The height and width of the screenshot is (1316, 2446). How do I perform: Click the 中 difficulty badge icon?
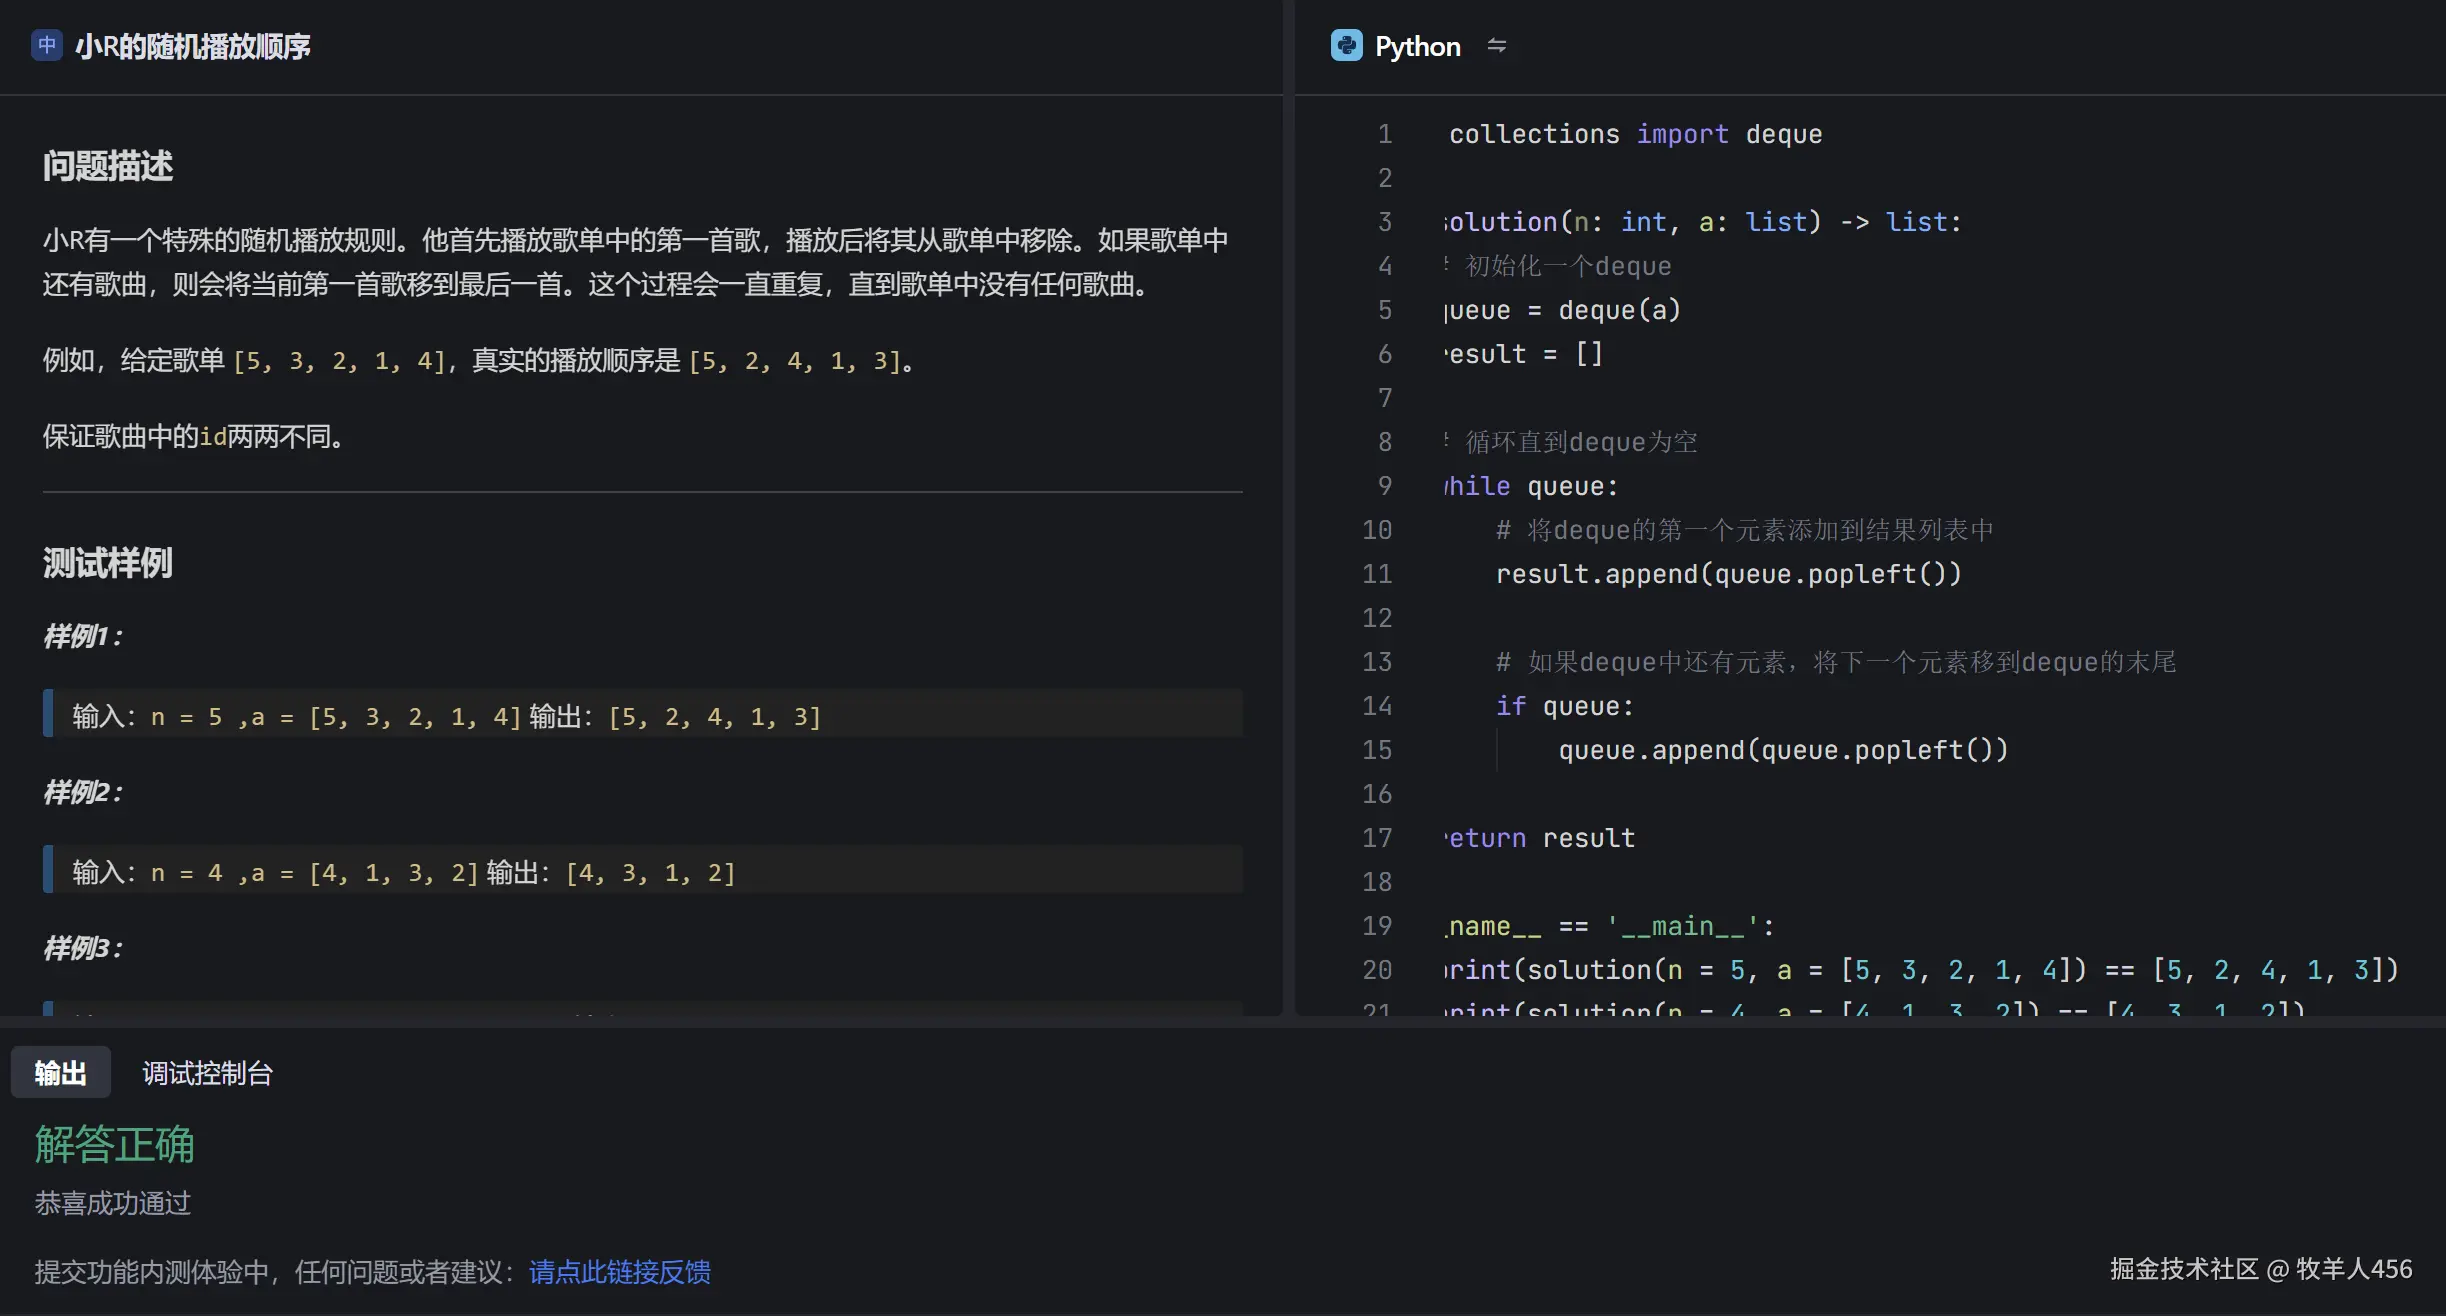point(46,45)
